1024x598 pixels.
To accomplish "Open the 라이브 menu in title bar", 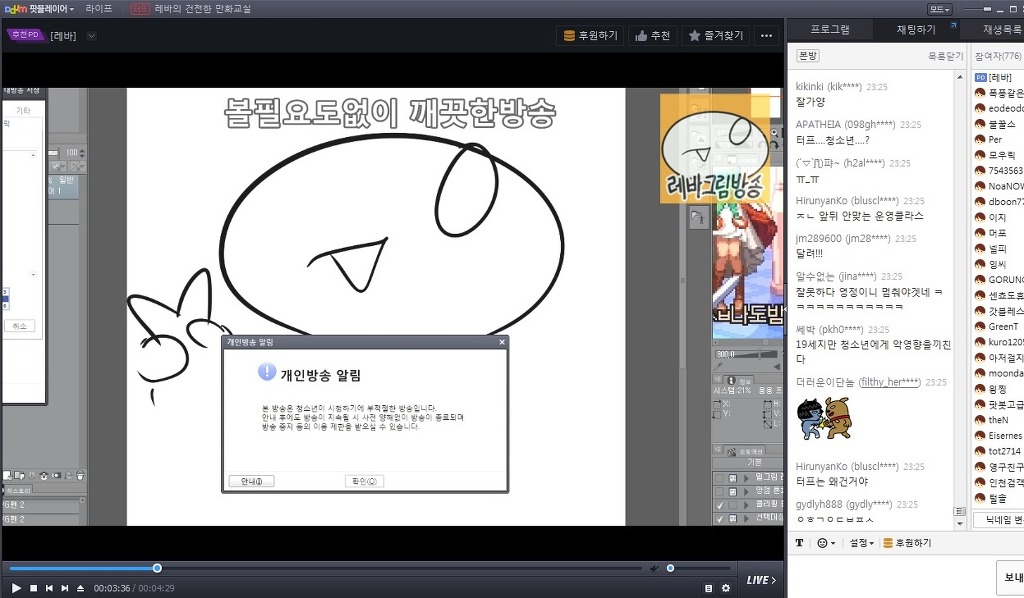I will click(99, 8).
